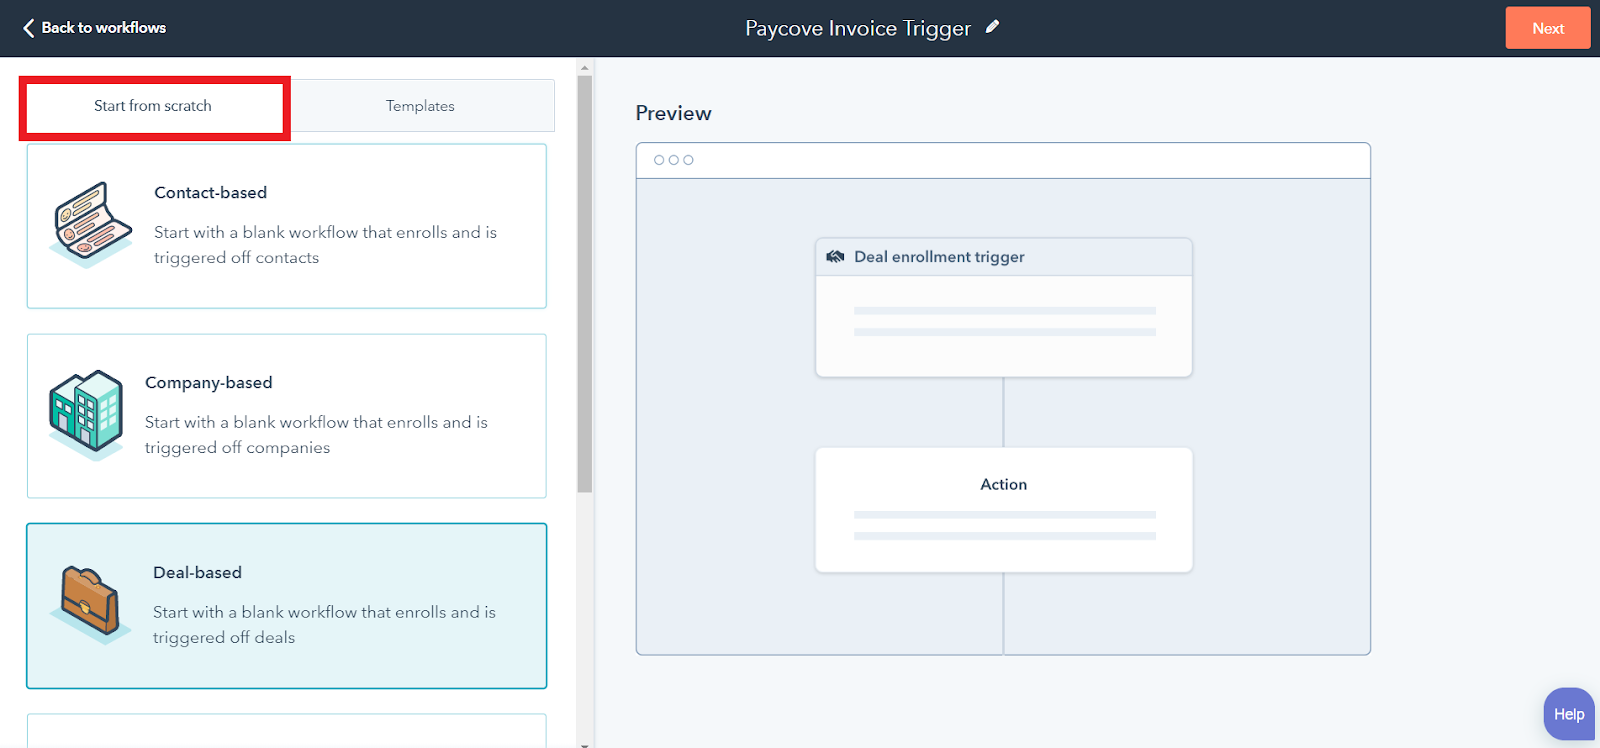Click the pencil icon to rename the workflow
This screenshot has width=1600, height=748.
coord(992,27)
